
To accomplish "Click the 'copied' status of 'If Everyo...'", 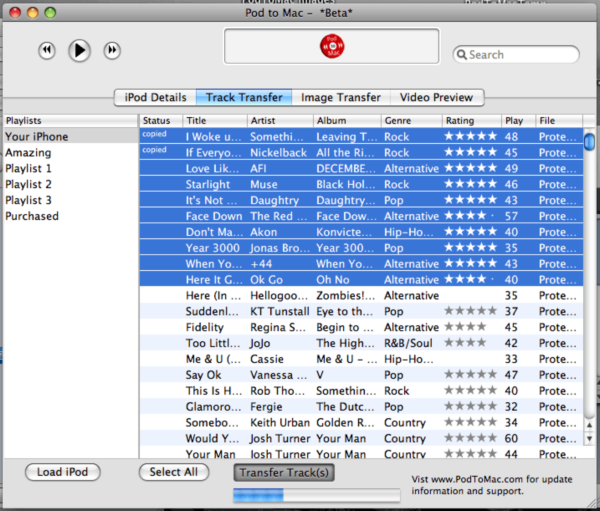I will [154, 150].
